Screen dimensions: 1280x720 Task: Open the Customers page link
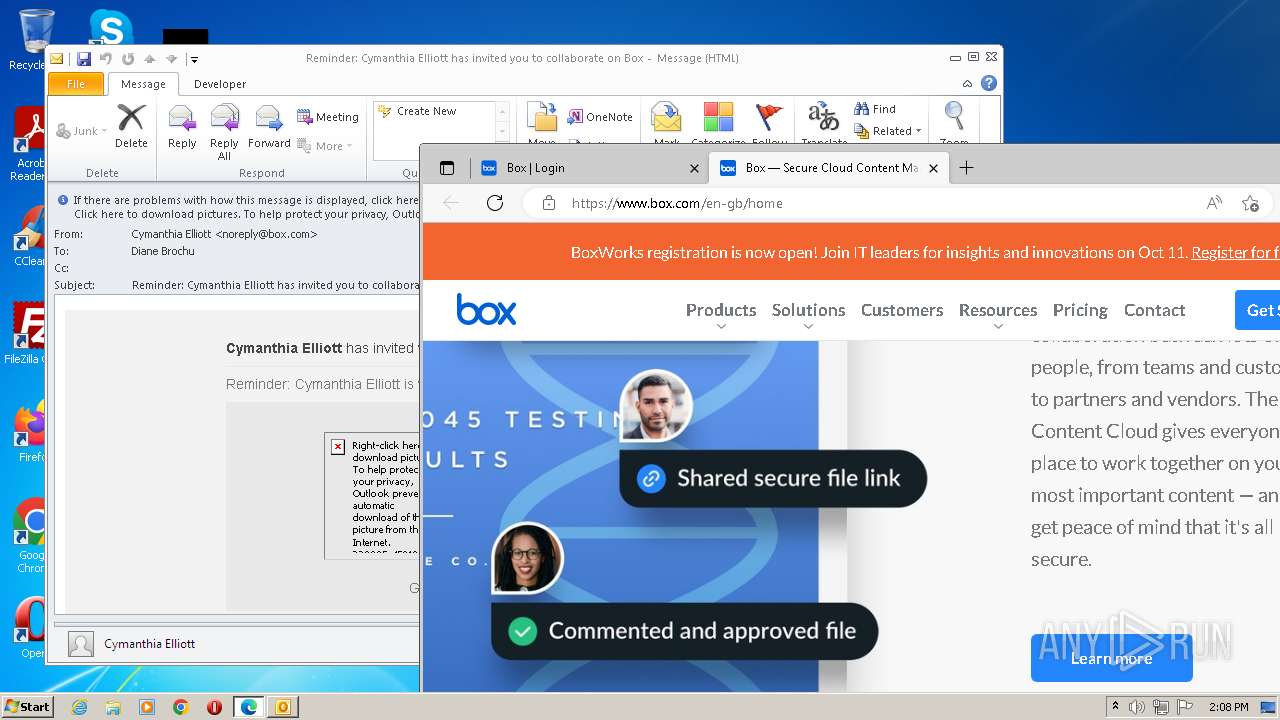[x=902, y=310]
